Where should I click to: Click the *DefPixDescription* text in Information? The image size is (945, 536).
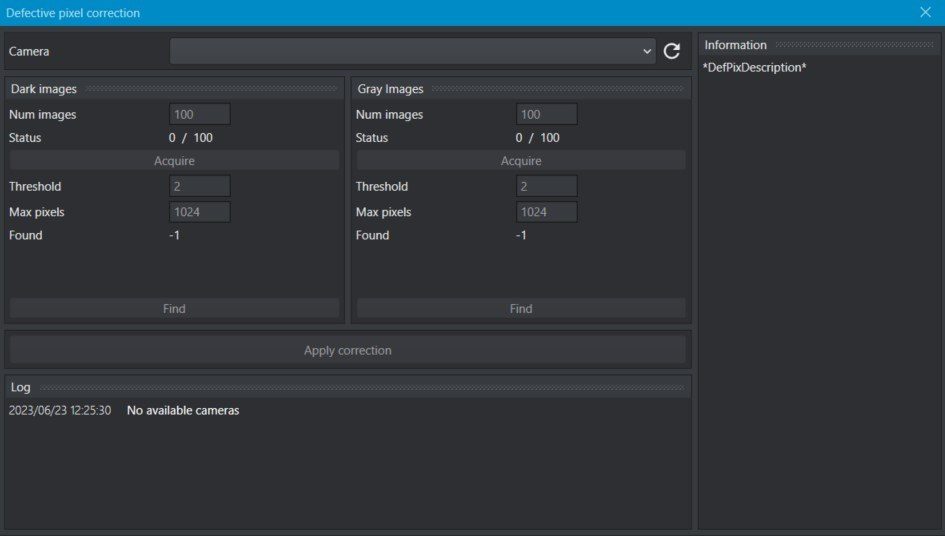tap(754, 68)
